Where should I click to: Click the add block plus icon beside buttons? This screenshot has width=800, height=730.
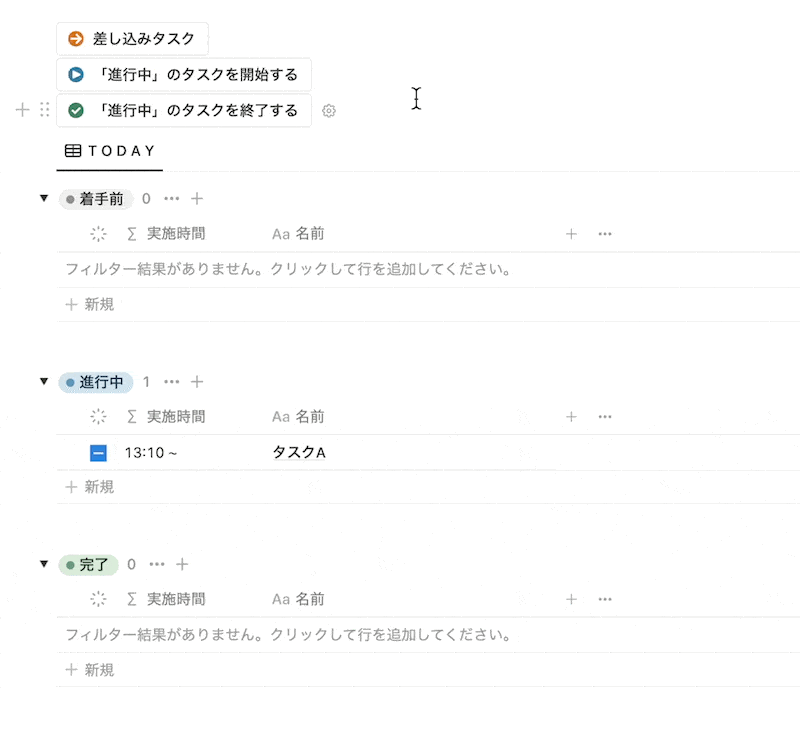pos(22,110)
